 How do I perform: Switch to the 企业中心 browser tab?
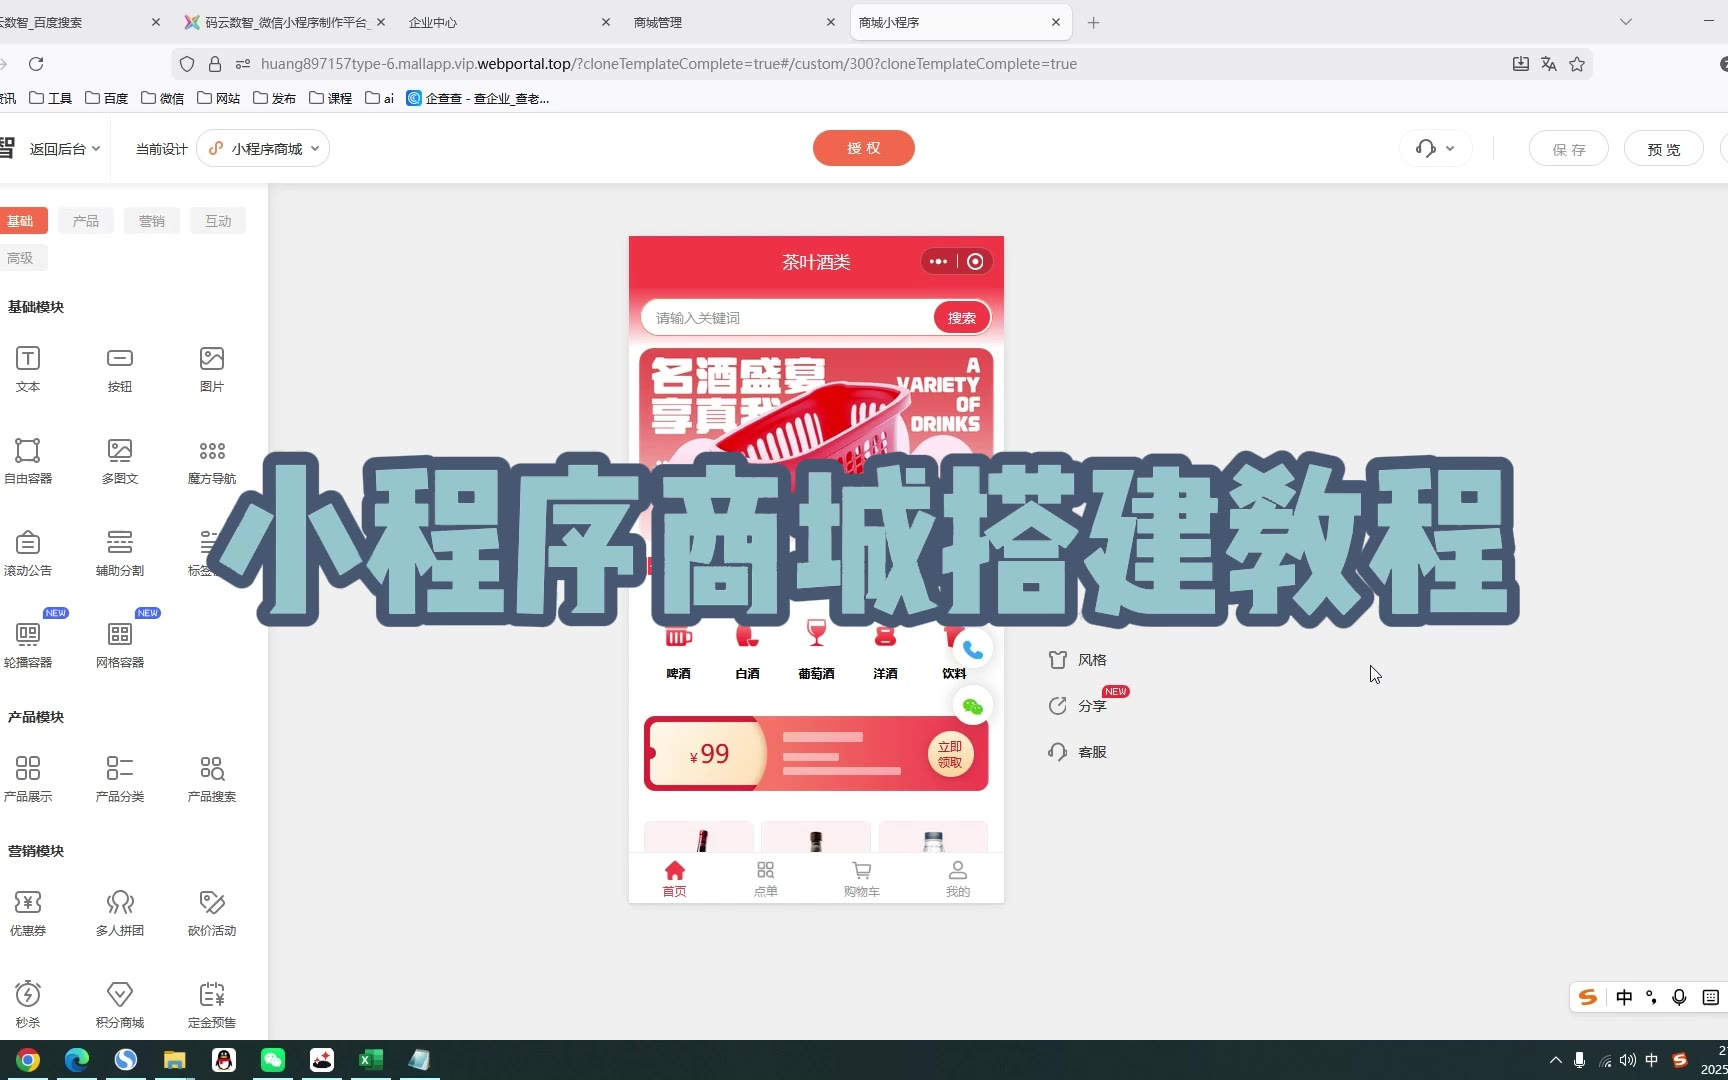508,22
